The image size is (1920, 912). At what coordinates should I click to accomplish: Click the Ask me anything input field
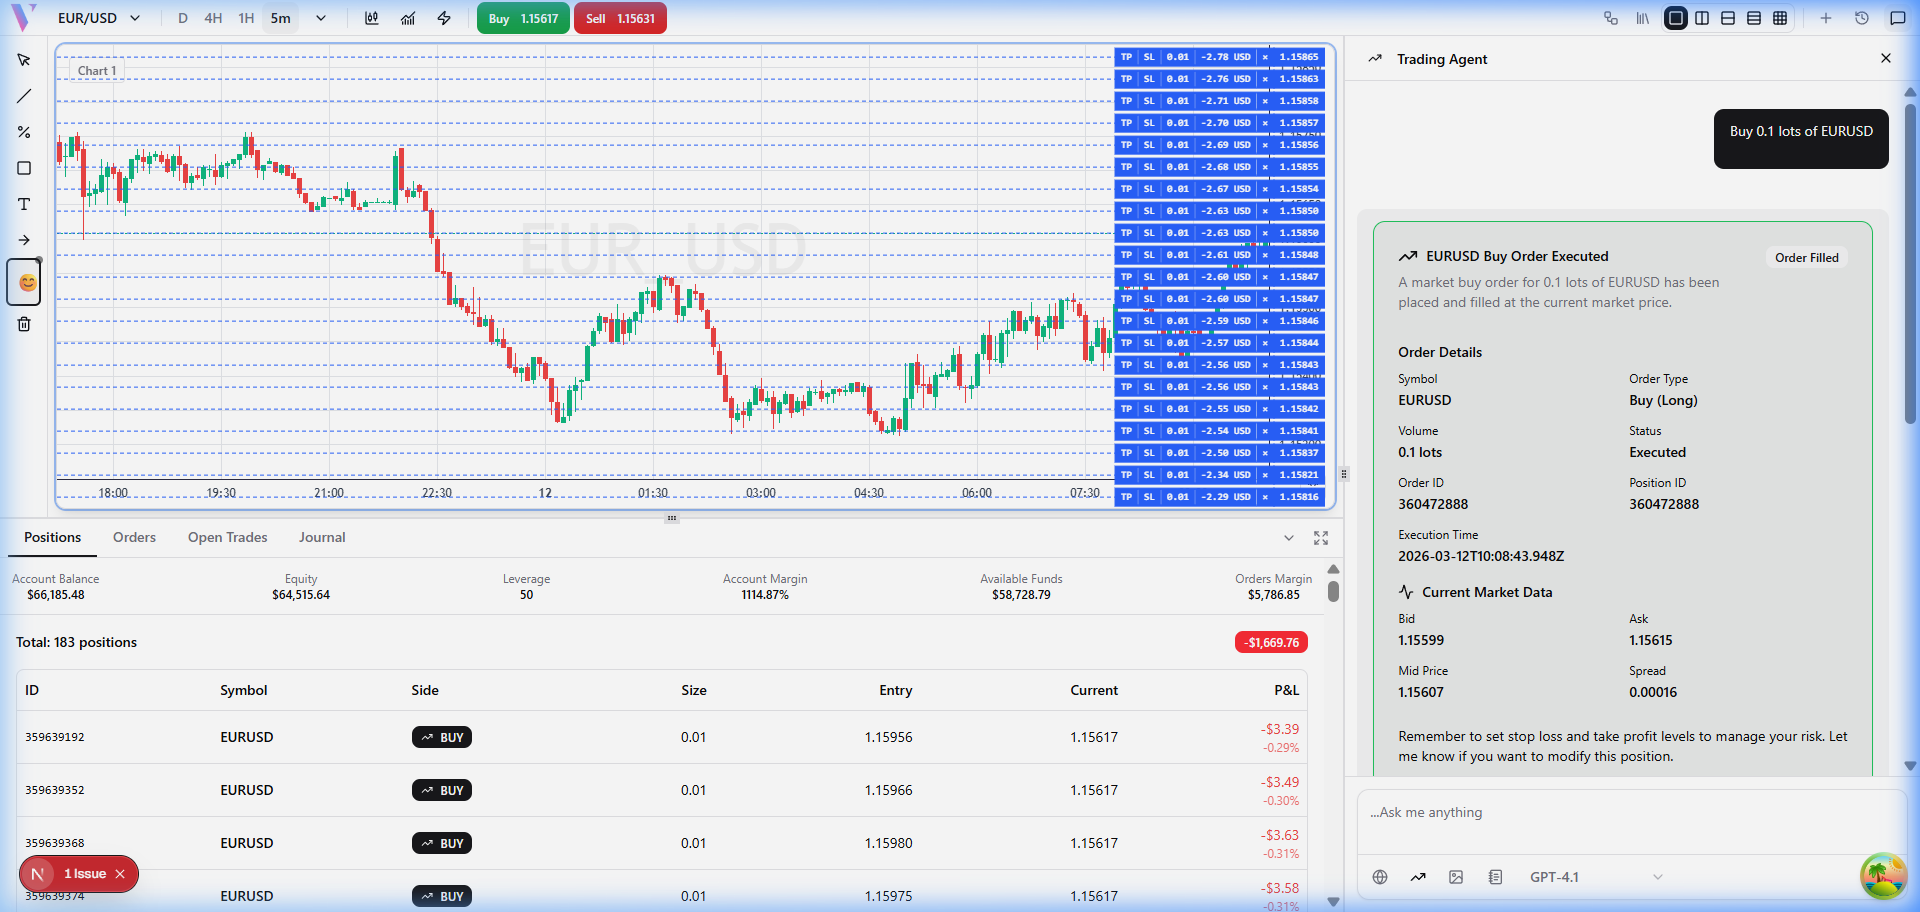[x=1630, y=813]
